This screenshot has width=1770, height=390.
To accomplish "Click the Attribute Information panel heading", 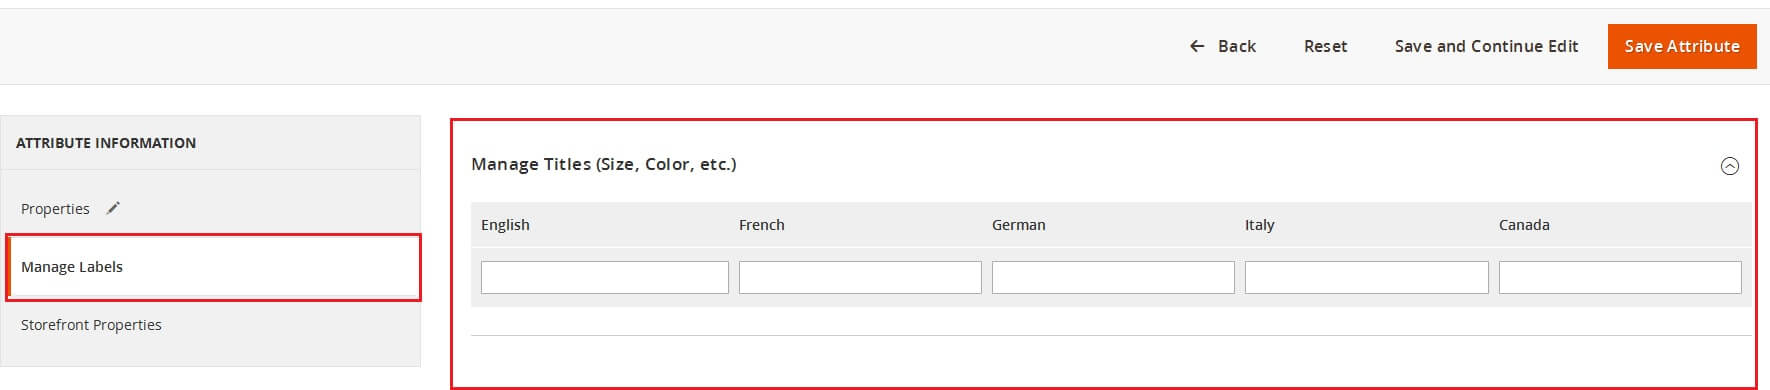I will pyautogui.click(x=106, y=143).
